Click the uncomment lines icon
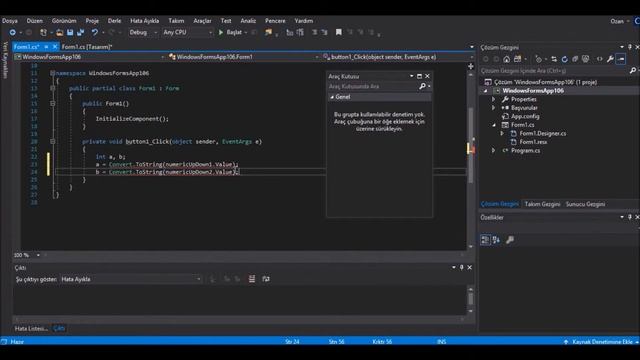This screenshot has width=640, height=360. [x=324, y=32]
